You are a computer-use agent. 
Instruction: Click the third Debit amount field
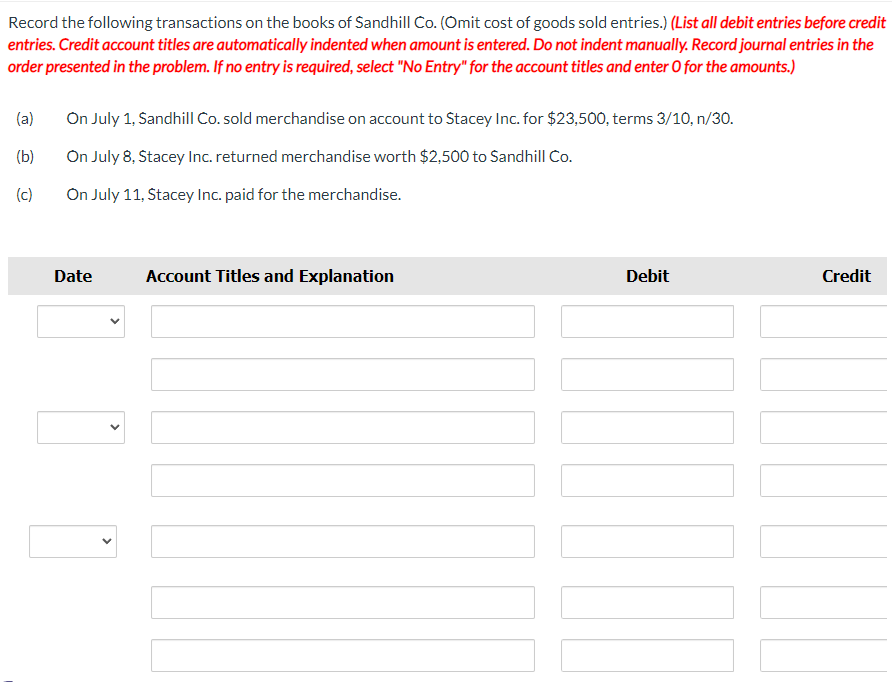[x=647, y=427]
